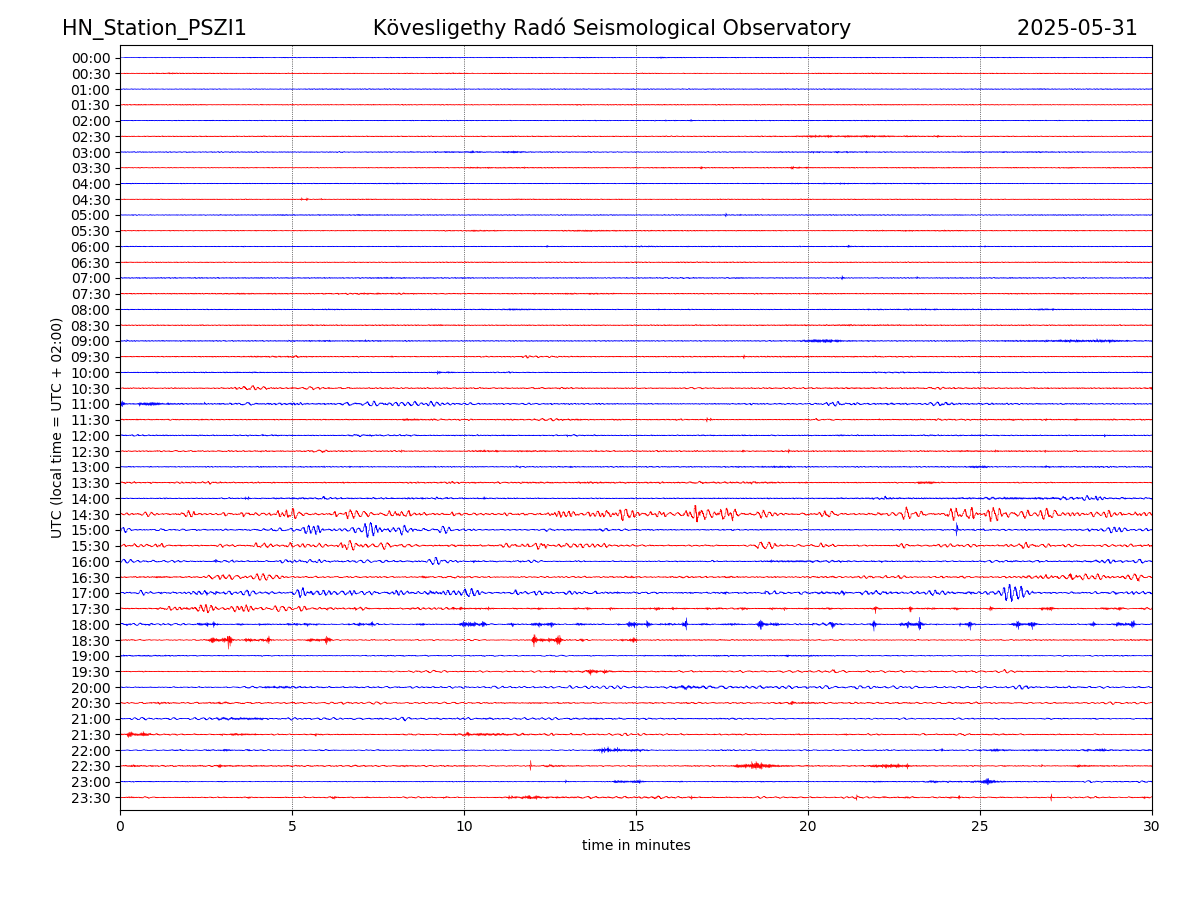This screenshot has height=900, width=1200.
Task: Click the vertical UTC local time axis label
Action: [x=57, y=428]
